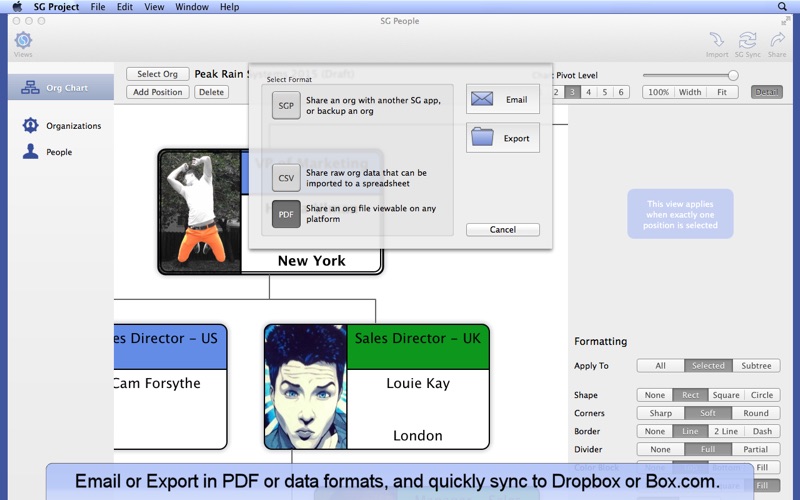
Task: Select pivot level 5
Action: click(x=605, y=92)
